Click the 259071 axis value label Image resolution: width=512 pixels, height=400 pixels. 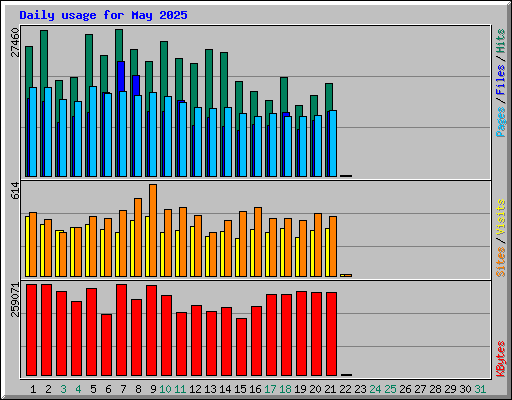coord(15,299)
